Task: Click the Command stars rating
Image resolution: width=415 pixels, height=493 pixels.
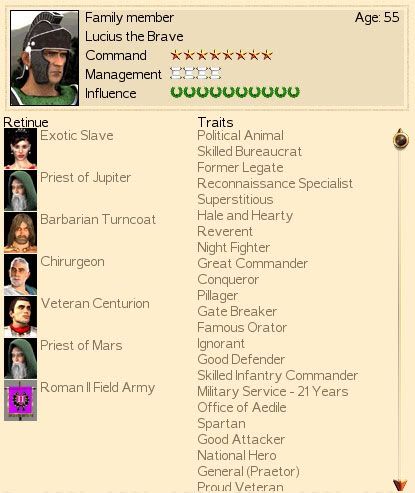Action: (x=222, y=55)
